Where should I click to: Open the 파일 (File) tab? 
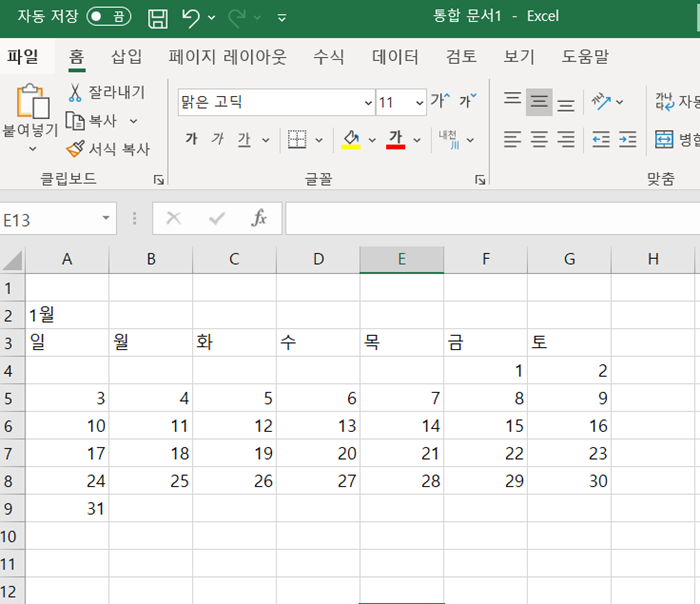(23, 57)
